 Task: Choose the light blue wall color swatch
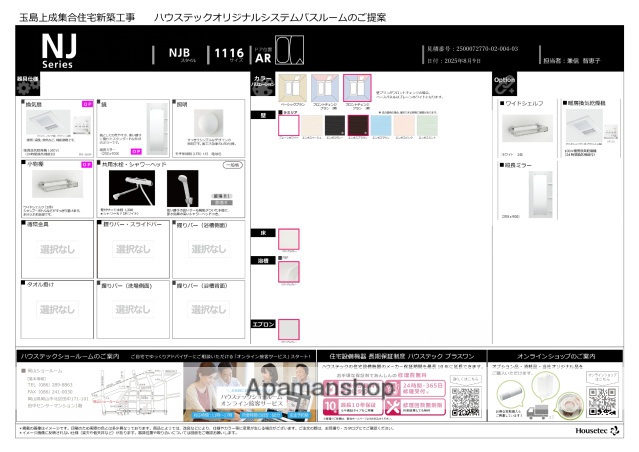(x=382, y=126)
